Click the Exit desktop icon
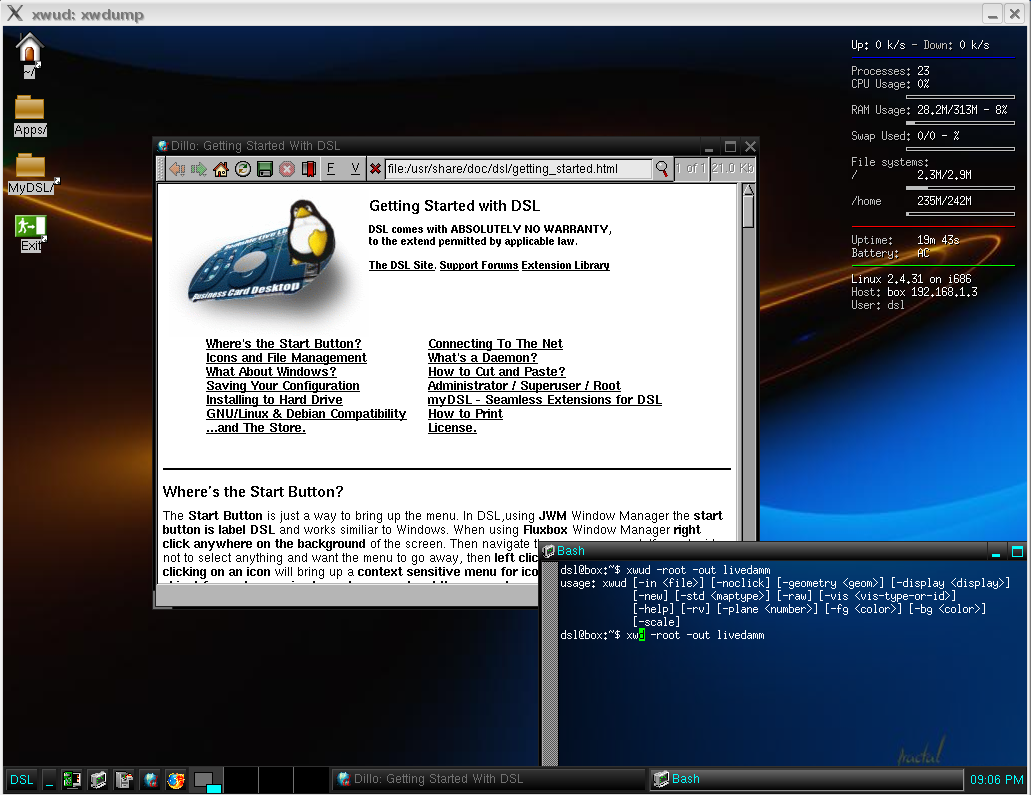The width and height of the screenshot is (1031, 795). pyautogui.click(x=30, y=234)
